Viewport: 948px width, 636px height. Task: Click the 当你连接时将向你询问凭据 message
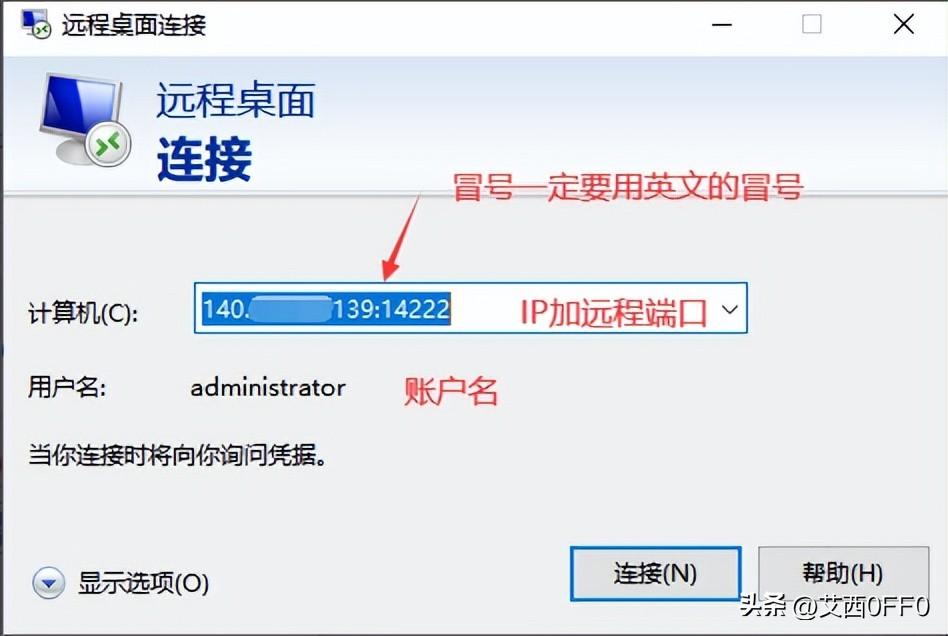pos(178,455)
